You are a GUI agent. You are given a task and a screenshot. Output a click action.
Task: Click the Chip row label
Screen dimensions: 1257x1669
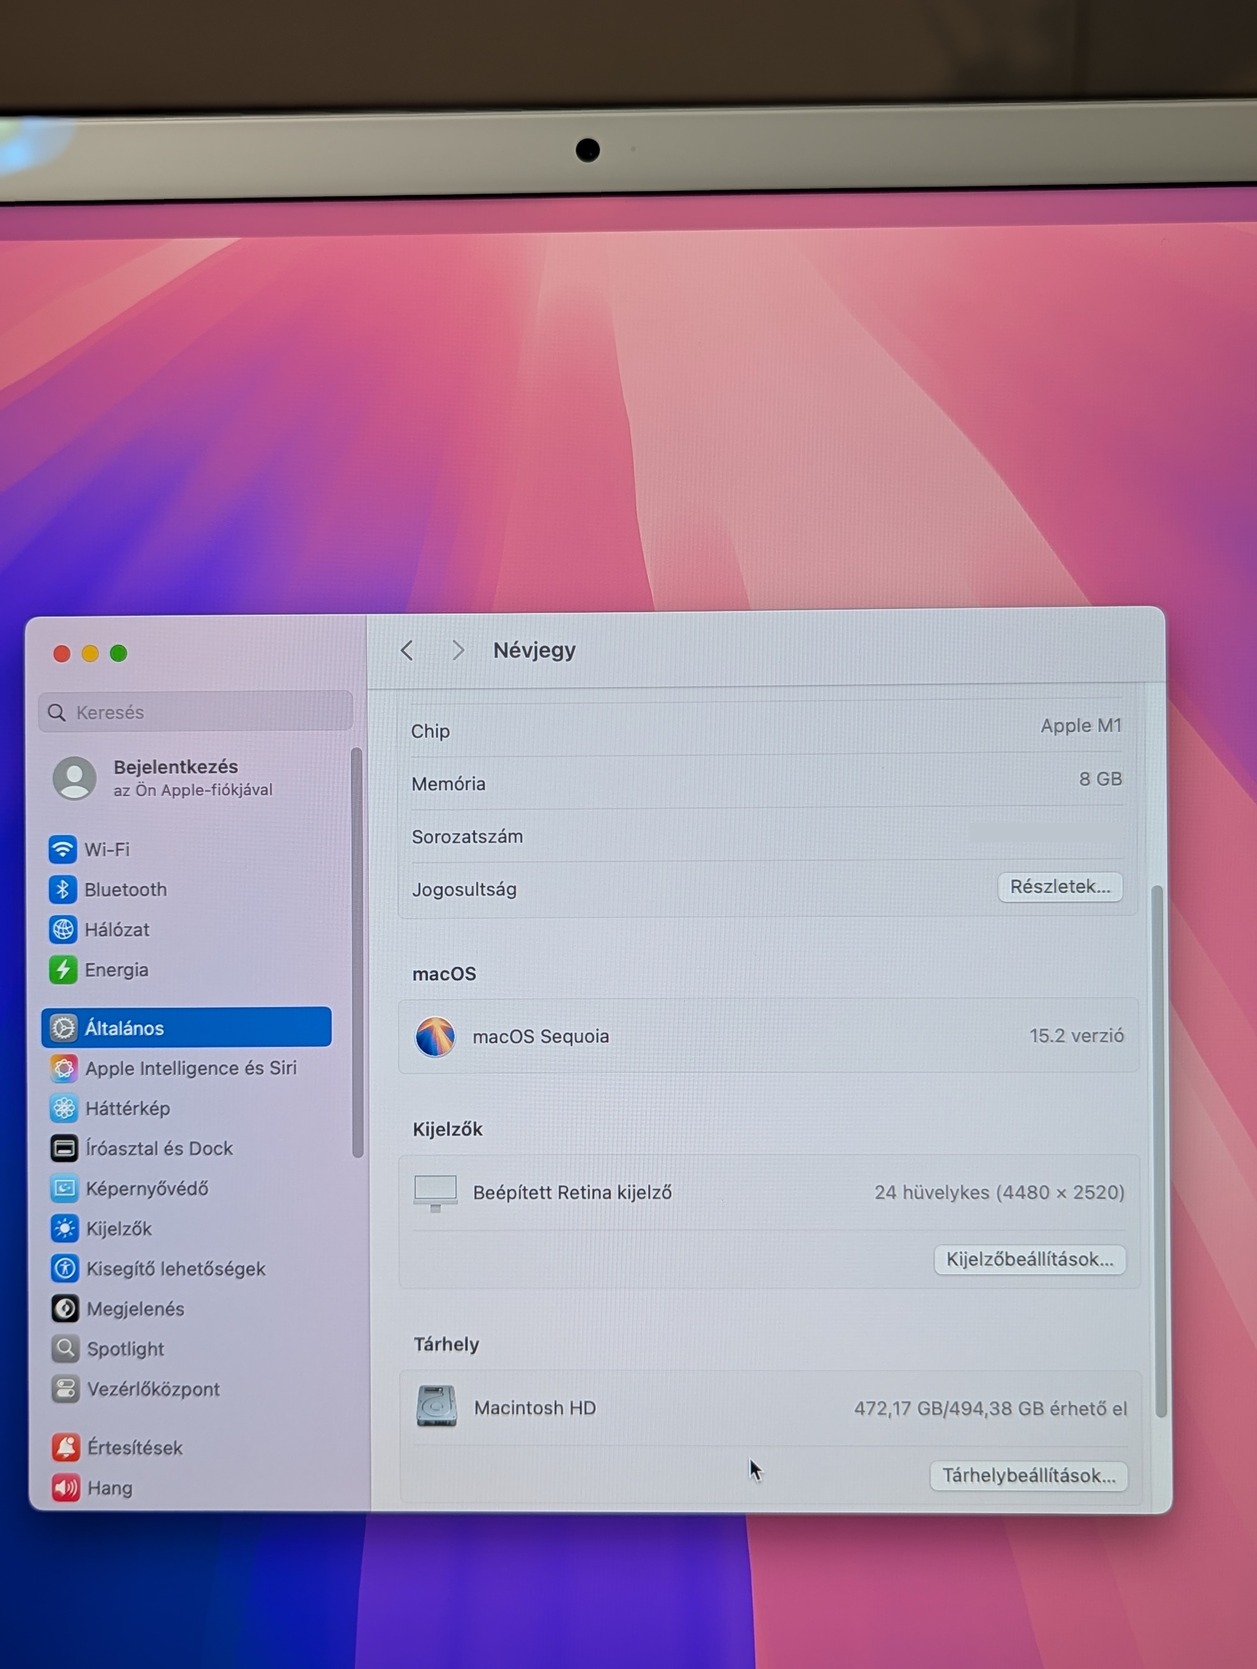(430, 731)
